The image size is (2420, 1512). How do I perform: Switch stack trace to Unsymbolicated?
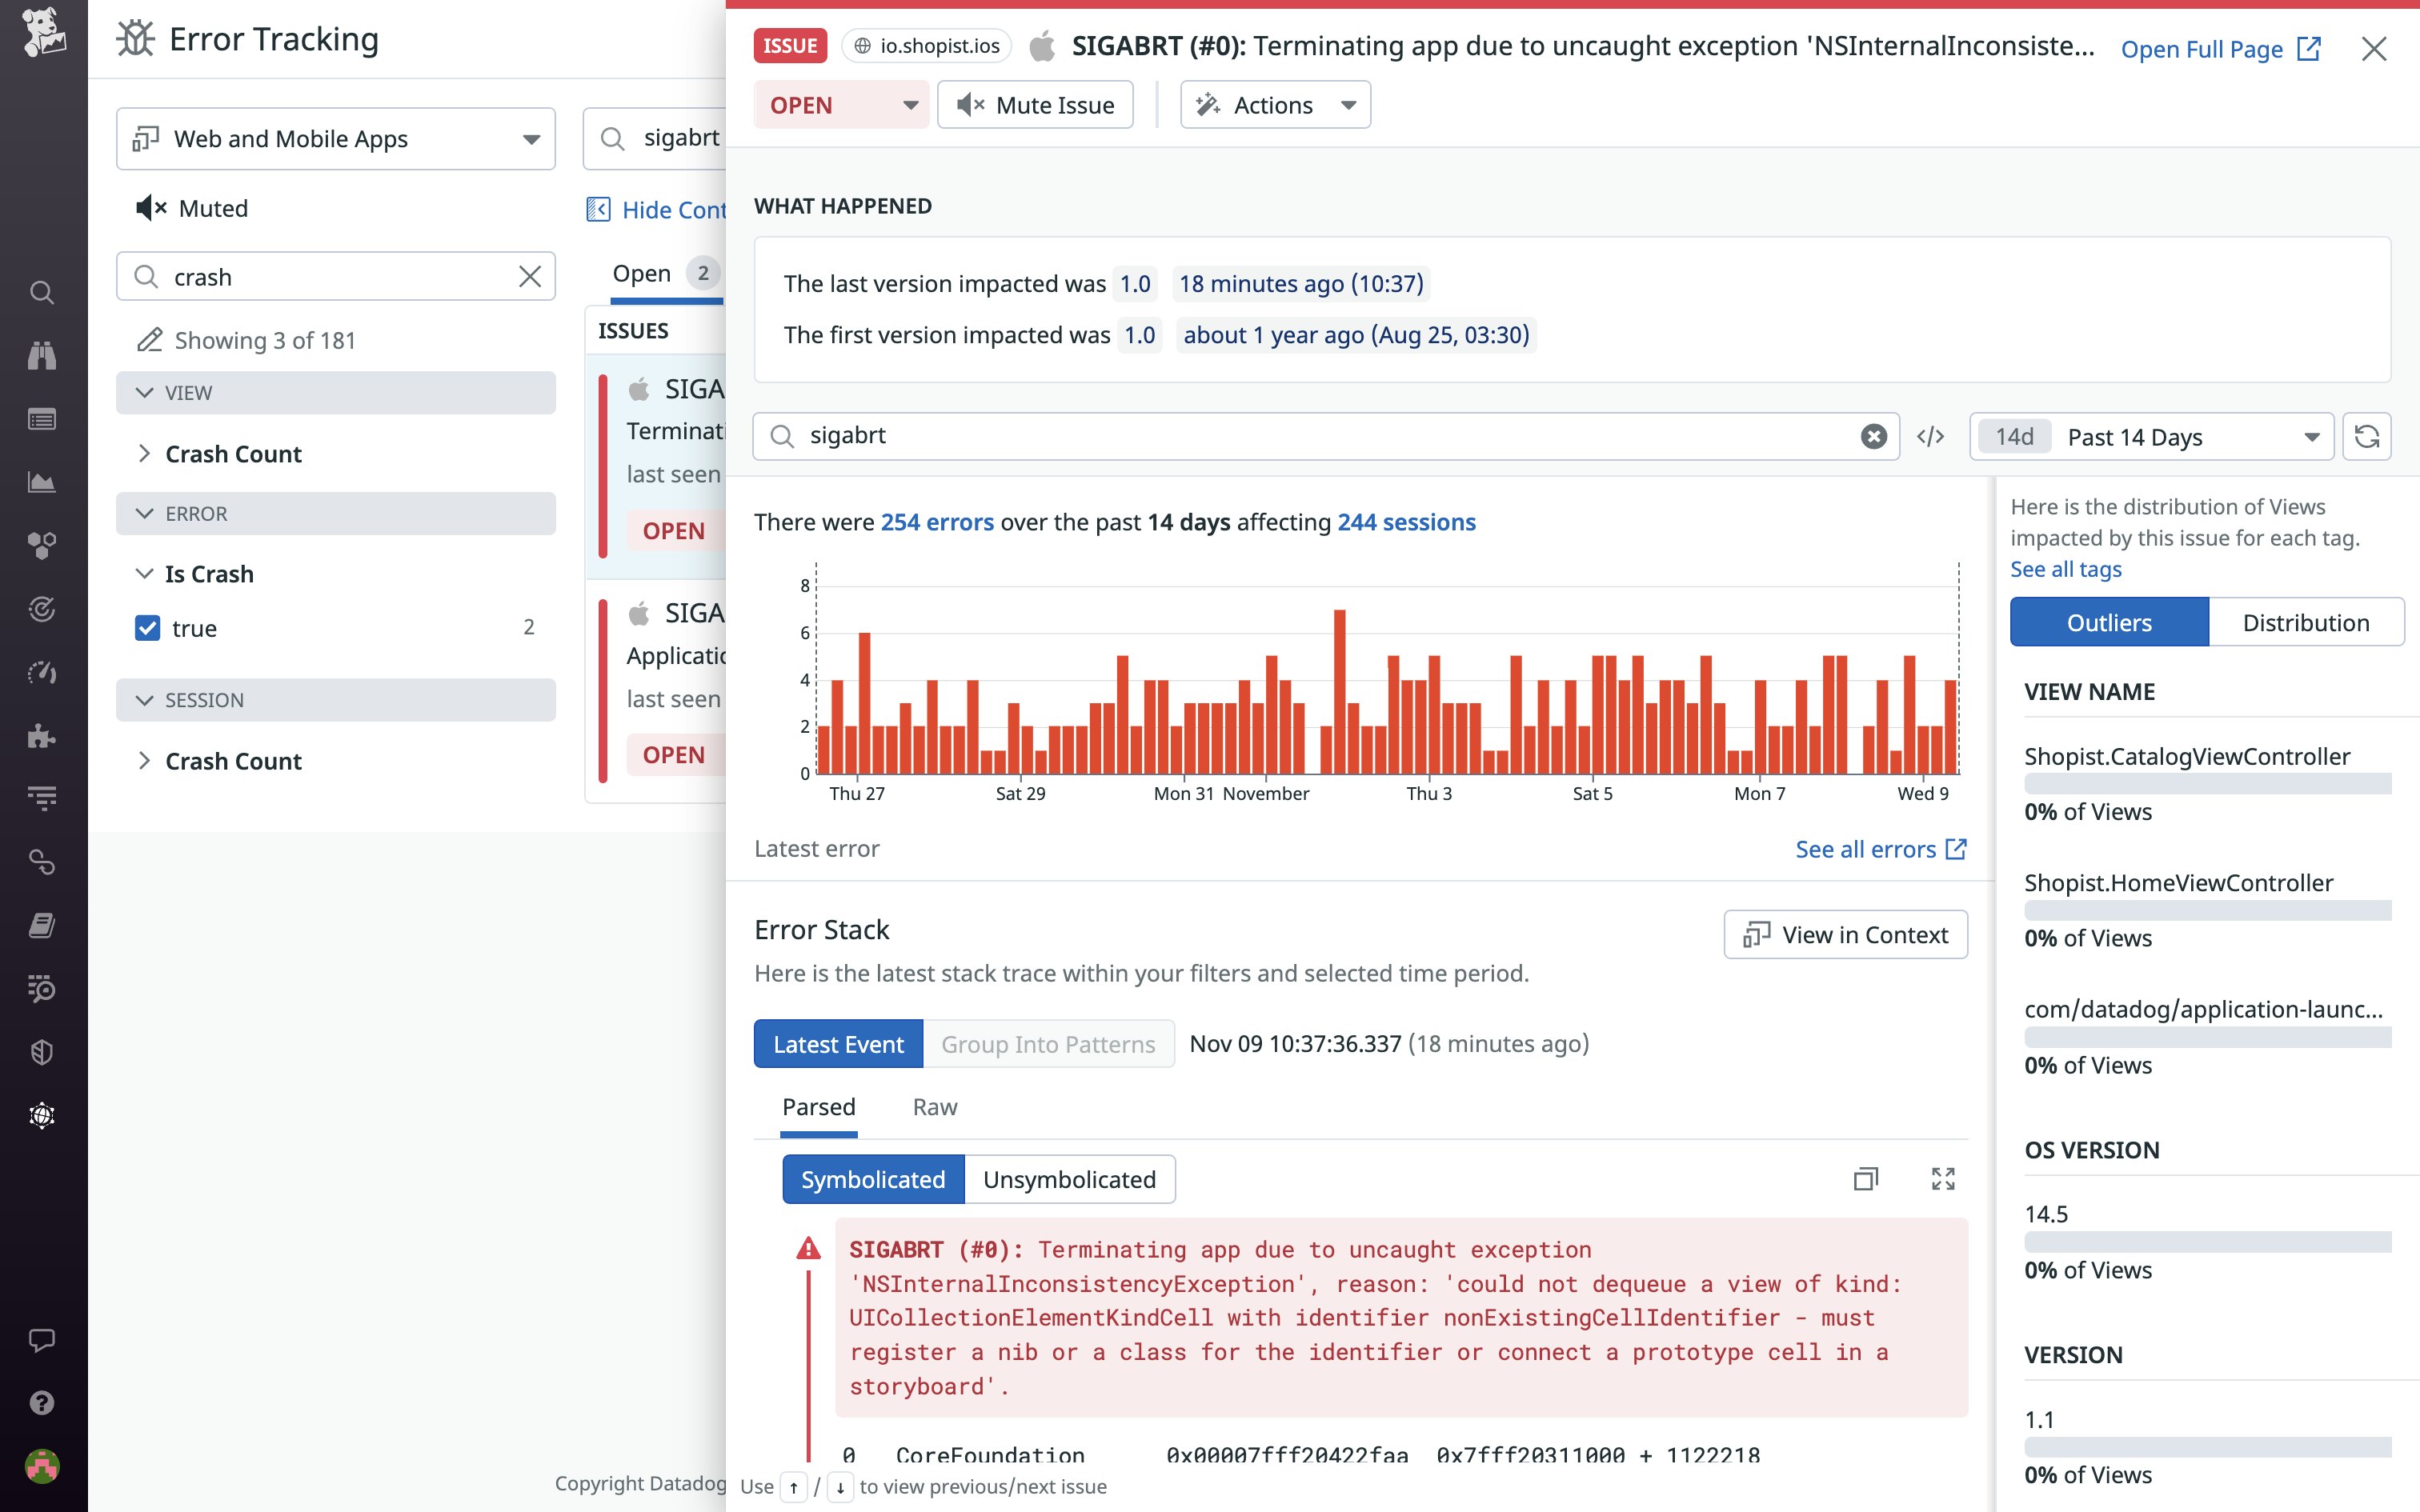(1069, 1179)
